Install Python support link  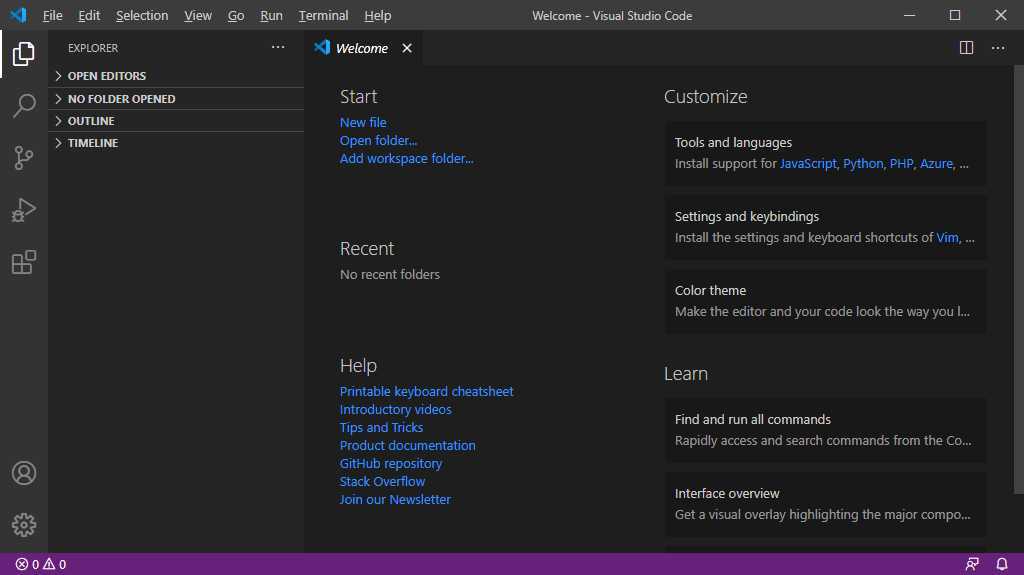[863, 163]
